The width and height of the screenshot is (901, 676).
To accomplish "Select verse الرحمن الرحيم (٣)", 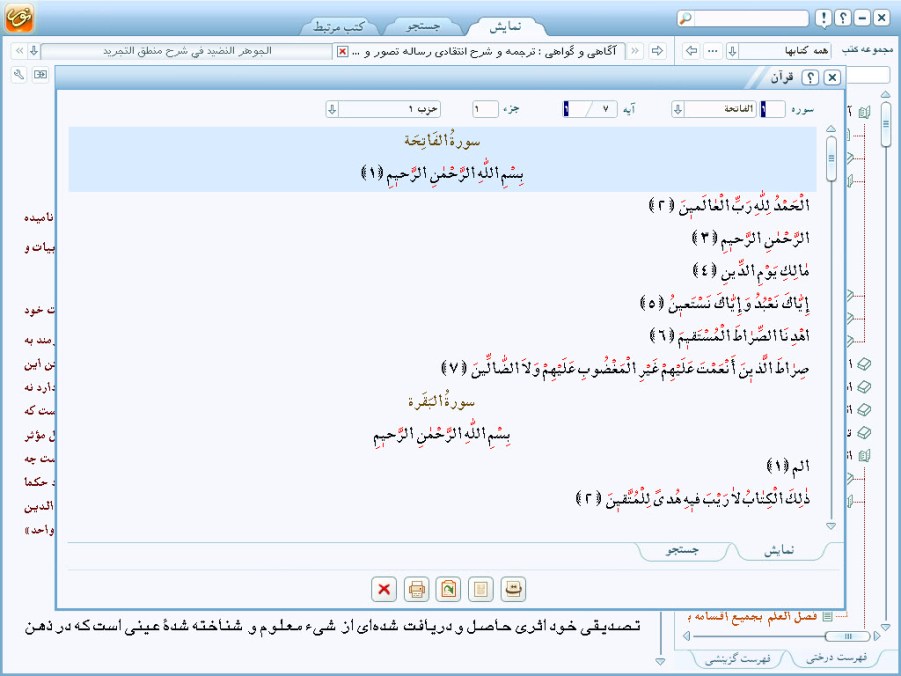I will click(751, 237).
